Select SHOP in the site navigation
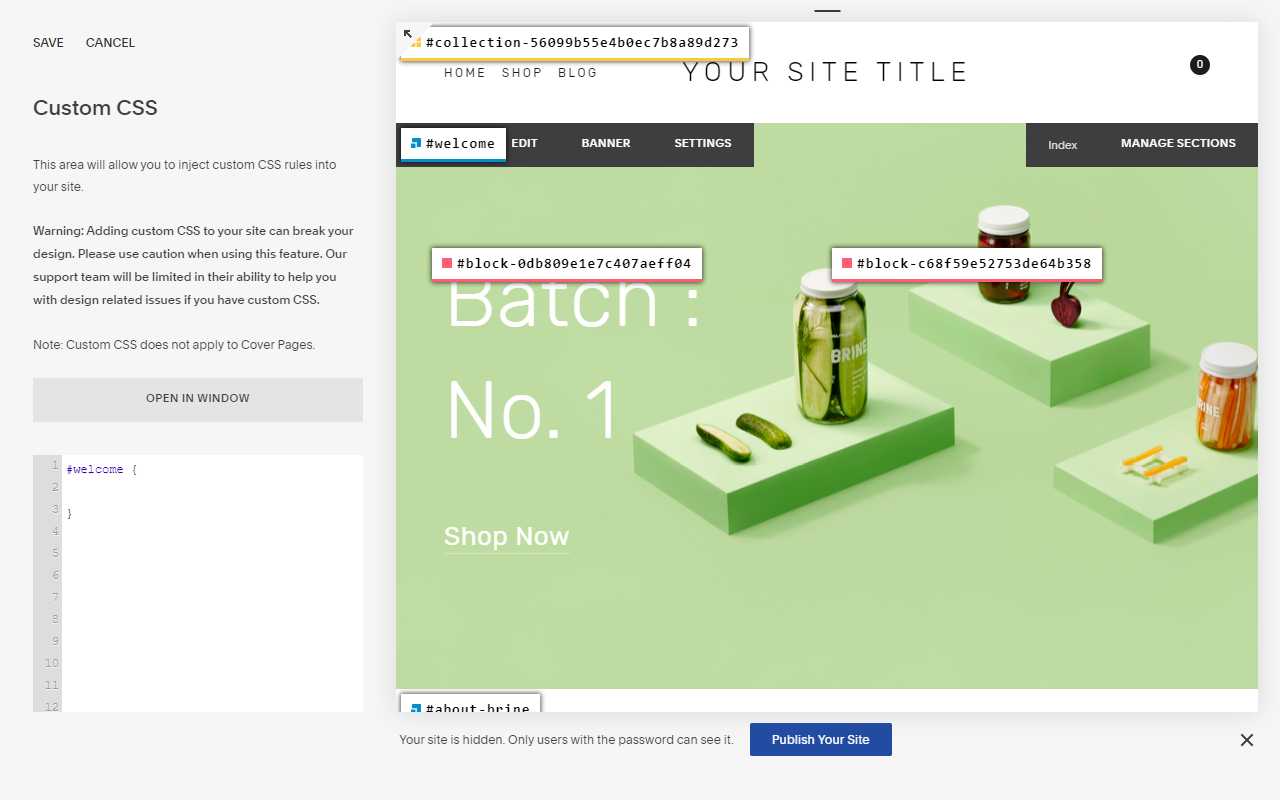The height and width of the screenshot is (800, 1280). tap(521, 72)
